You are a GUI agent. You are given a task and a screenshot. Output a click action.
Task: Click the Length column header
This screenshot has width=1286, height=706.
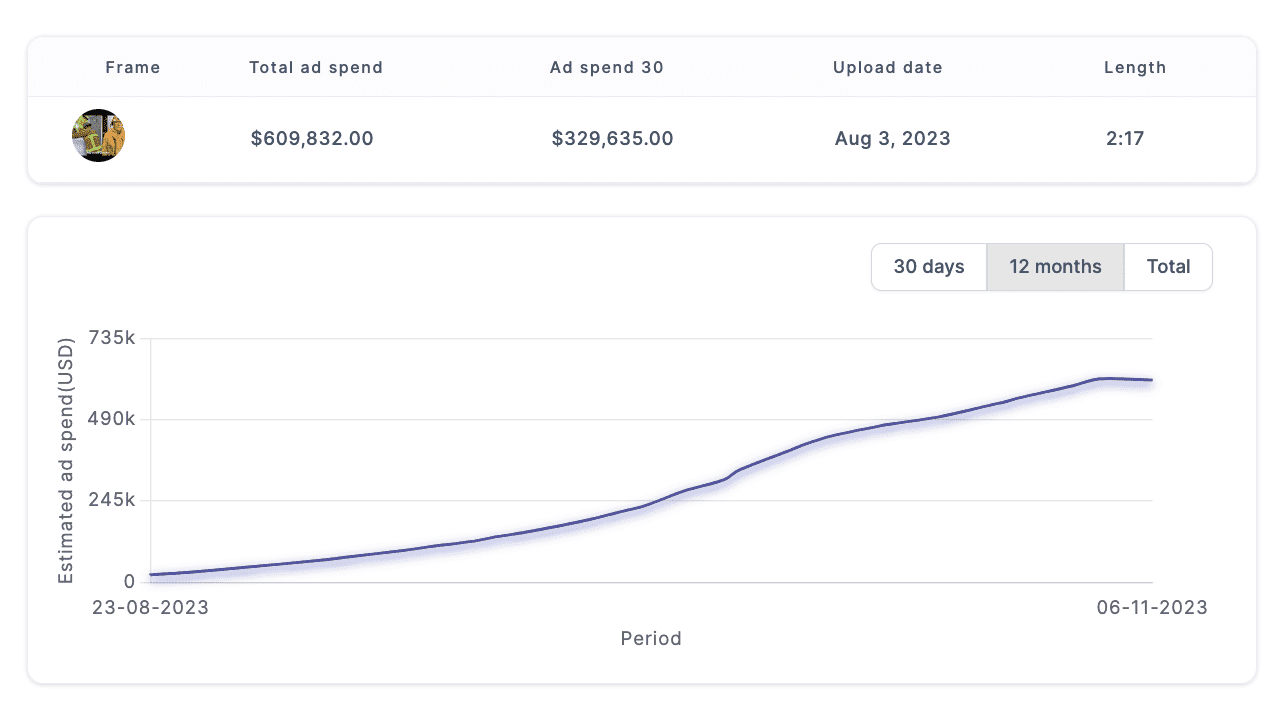point(1135,68)
